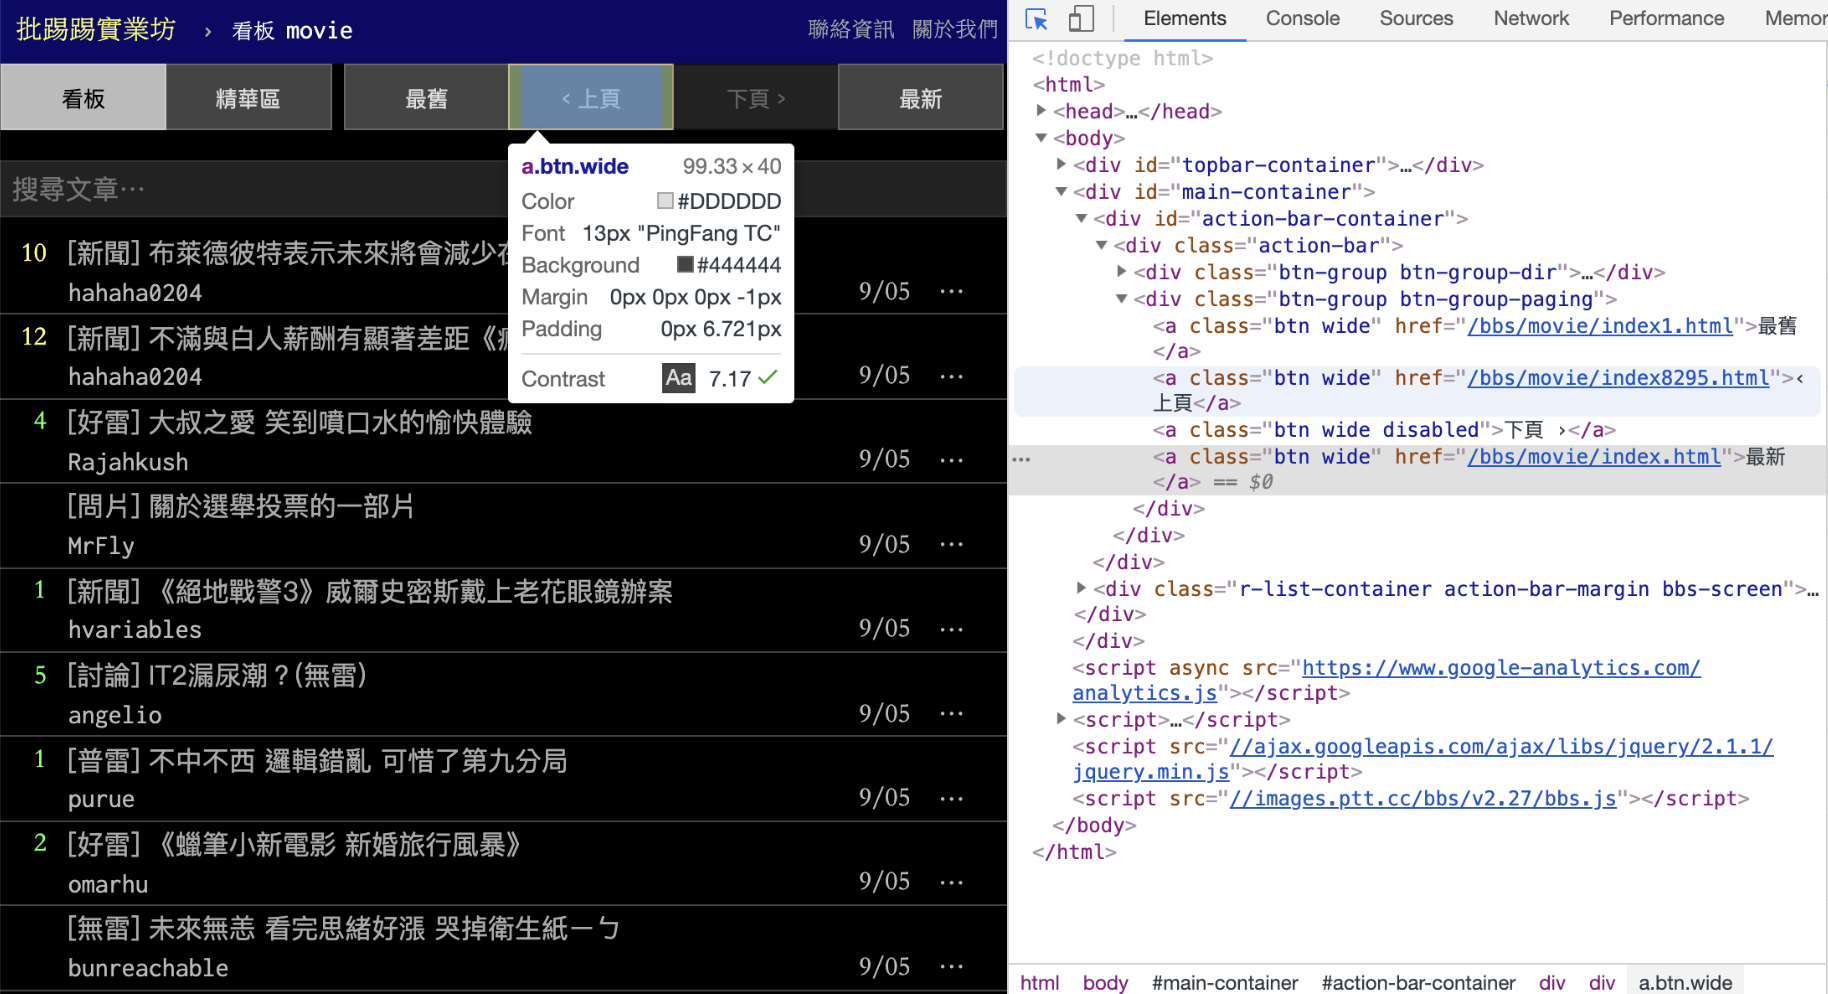Click the 看板 board button
Screen dimensions: 1828x994
83,98
